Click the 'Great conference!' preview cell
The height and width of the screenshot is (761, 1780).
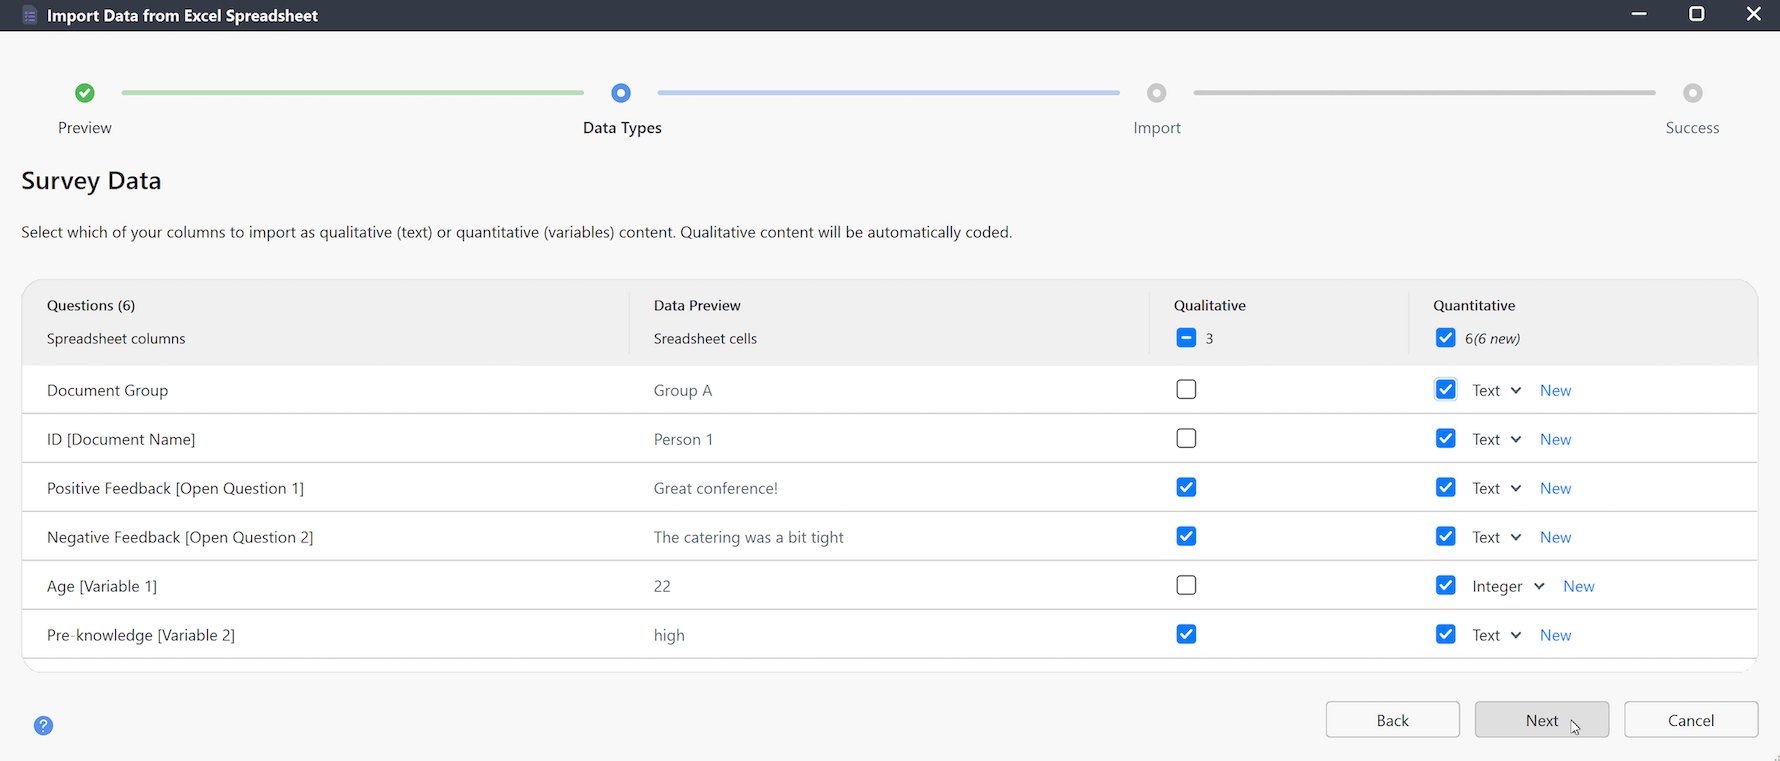(716, 489)
